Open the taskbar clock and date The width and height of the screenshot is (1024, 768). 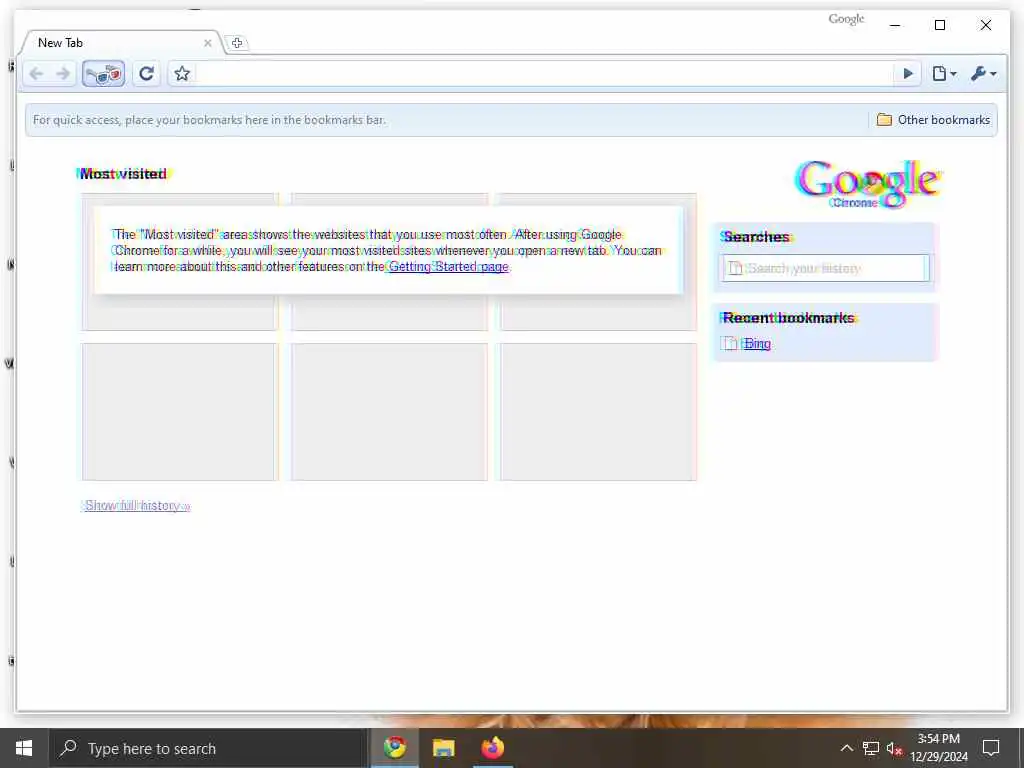pyautogui.click(x=938, y=748)
